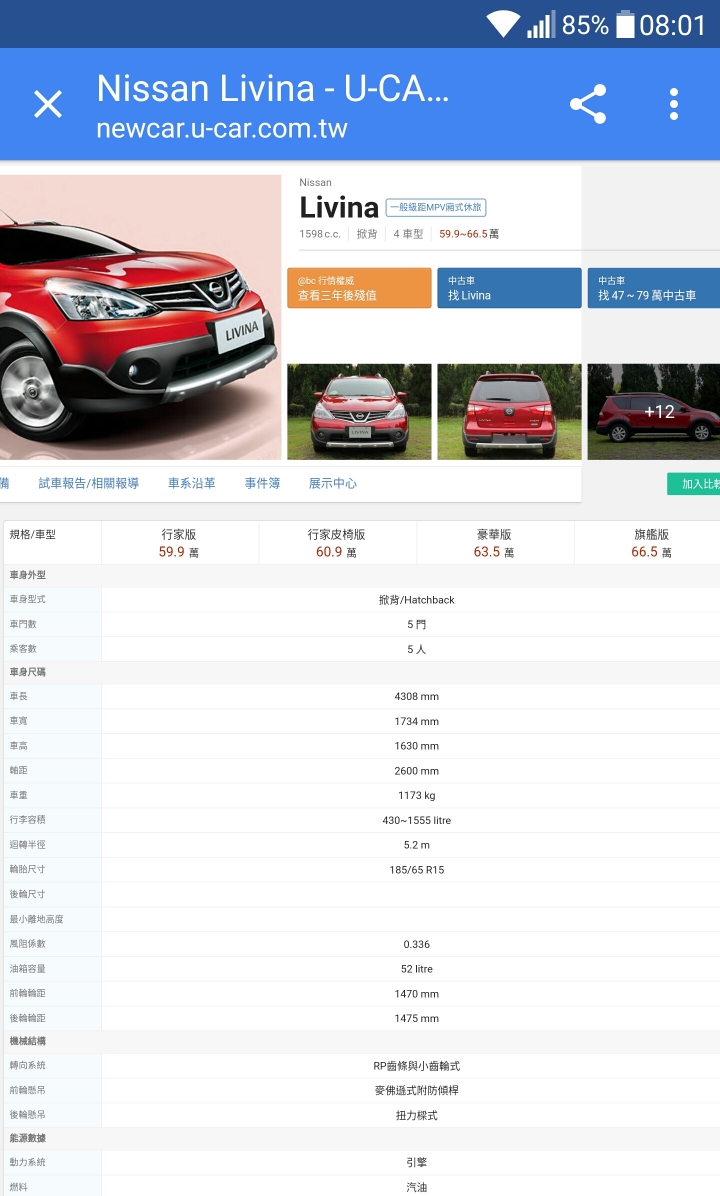This screenshot has height=1196, width=720.
Task: Tap the 能源數據 section header
Action: pos(27,1138)
